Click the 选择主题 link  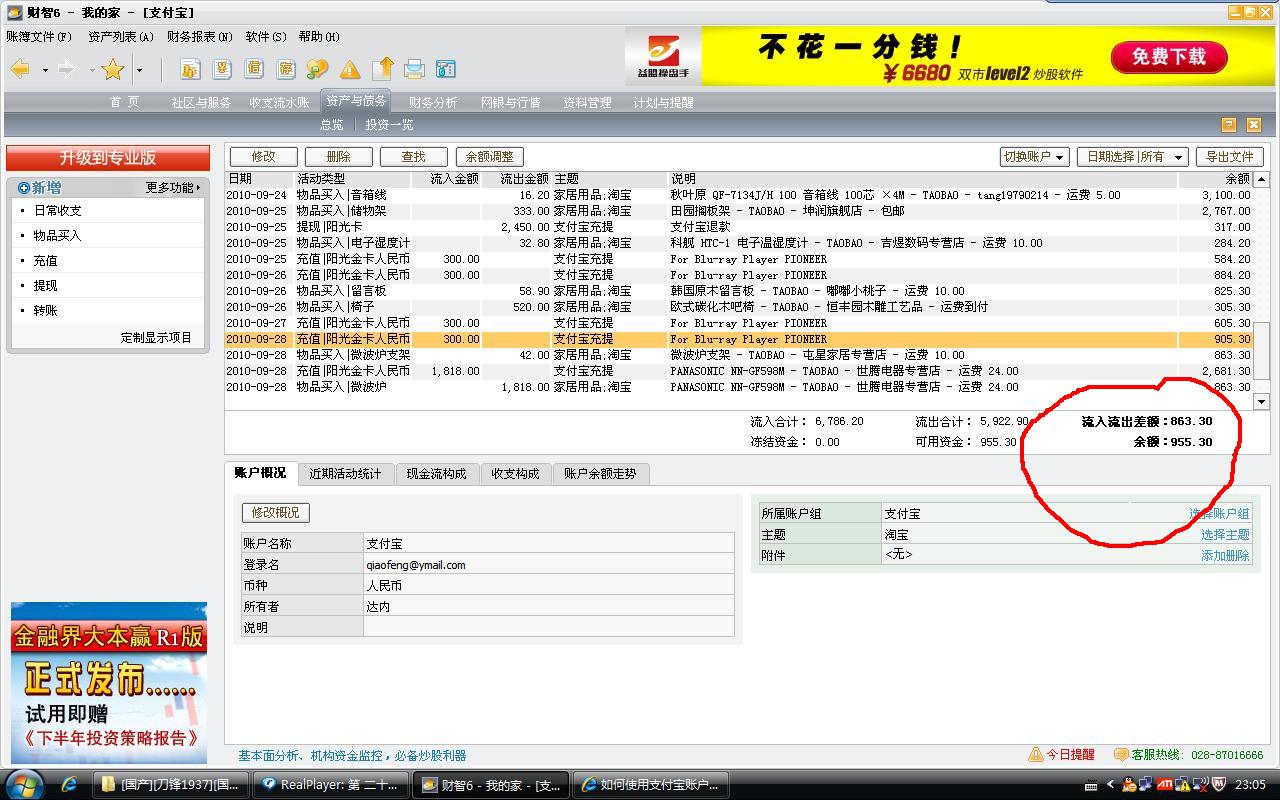(1225, 535)
